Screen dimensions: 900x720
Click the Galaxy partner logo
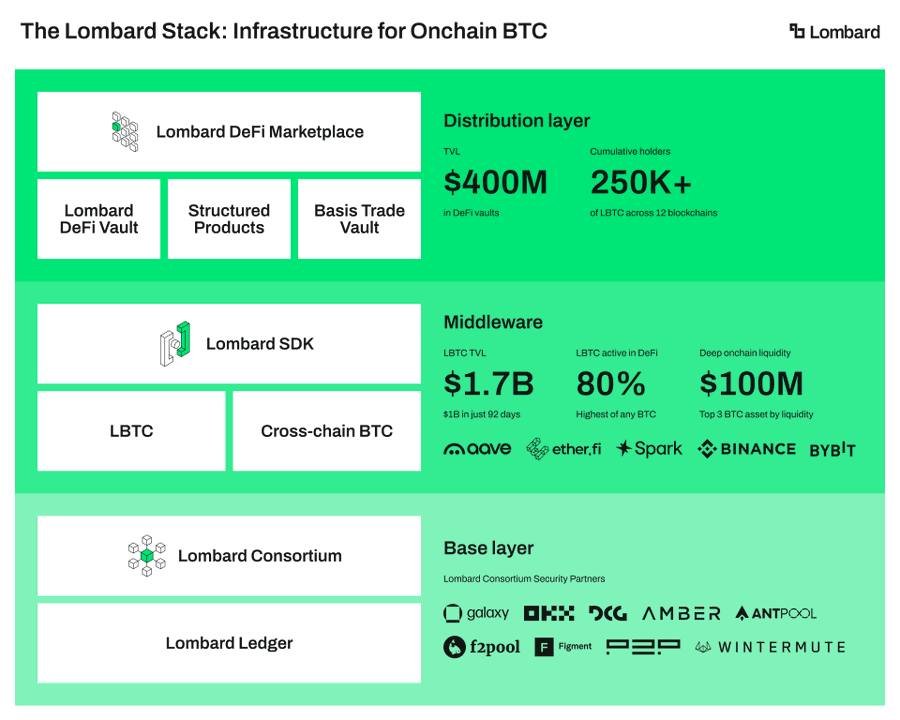pyautogui.click(x=476, y=613)
